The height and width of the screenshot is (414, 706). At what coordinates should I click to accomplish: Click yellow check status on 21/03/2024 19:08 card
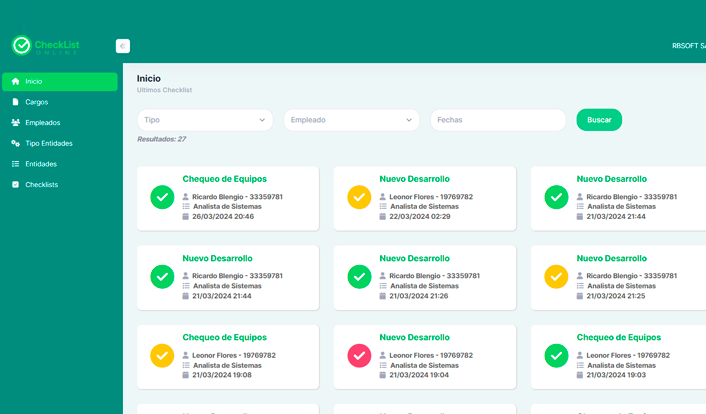[x=162, y=355]
